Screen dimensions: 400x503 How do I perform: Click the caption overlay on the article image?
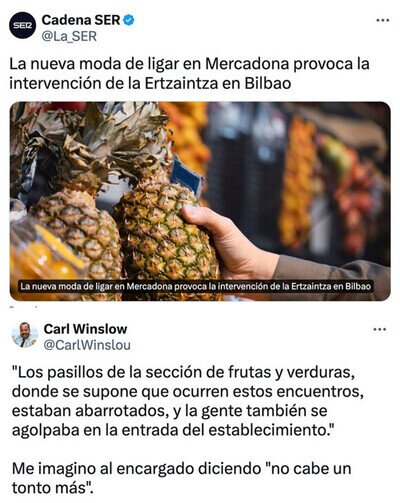point(196,286)
